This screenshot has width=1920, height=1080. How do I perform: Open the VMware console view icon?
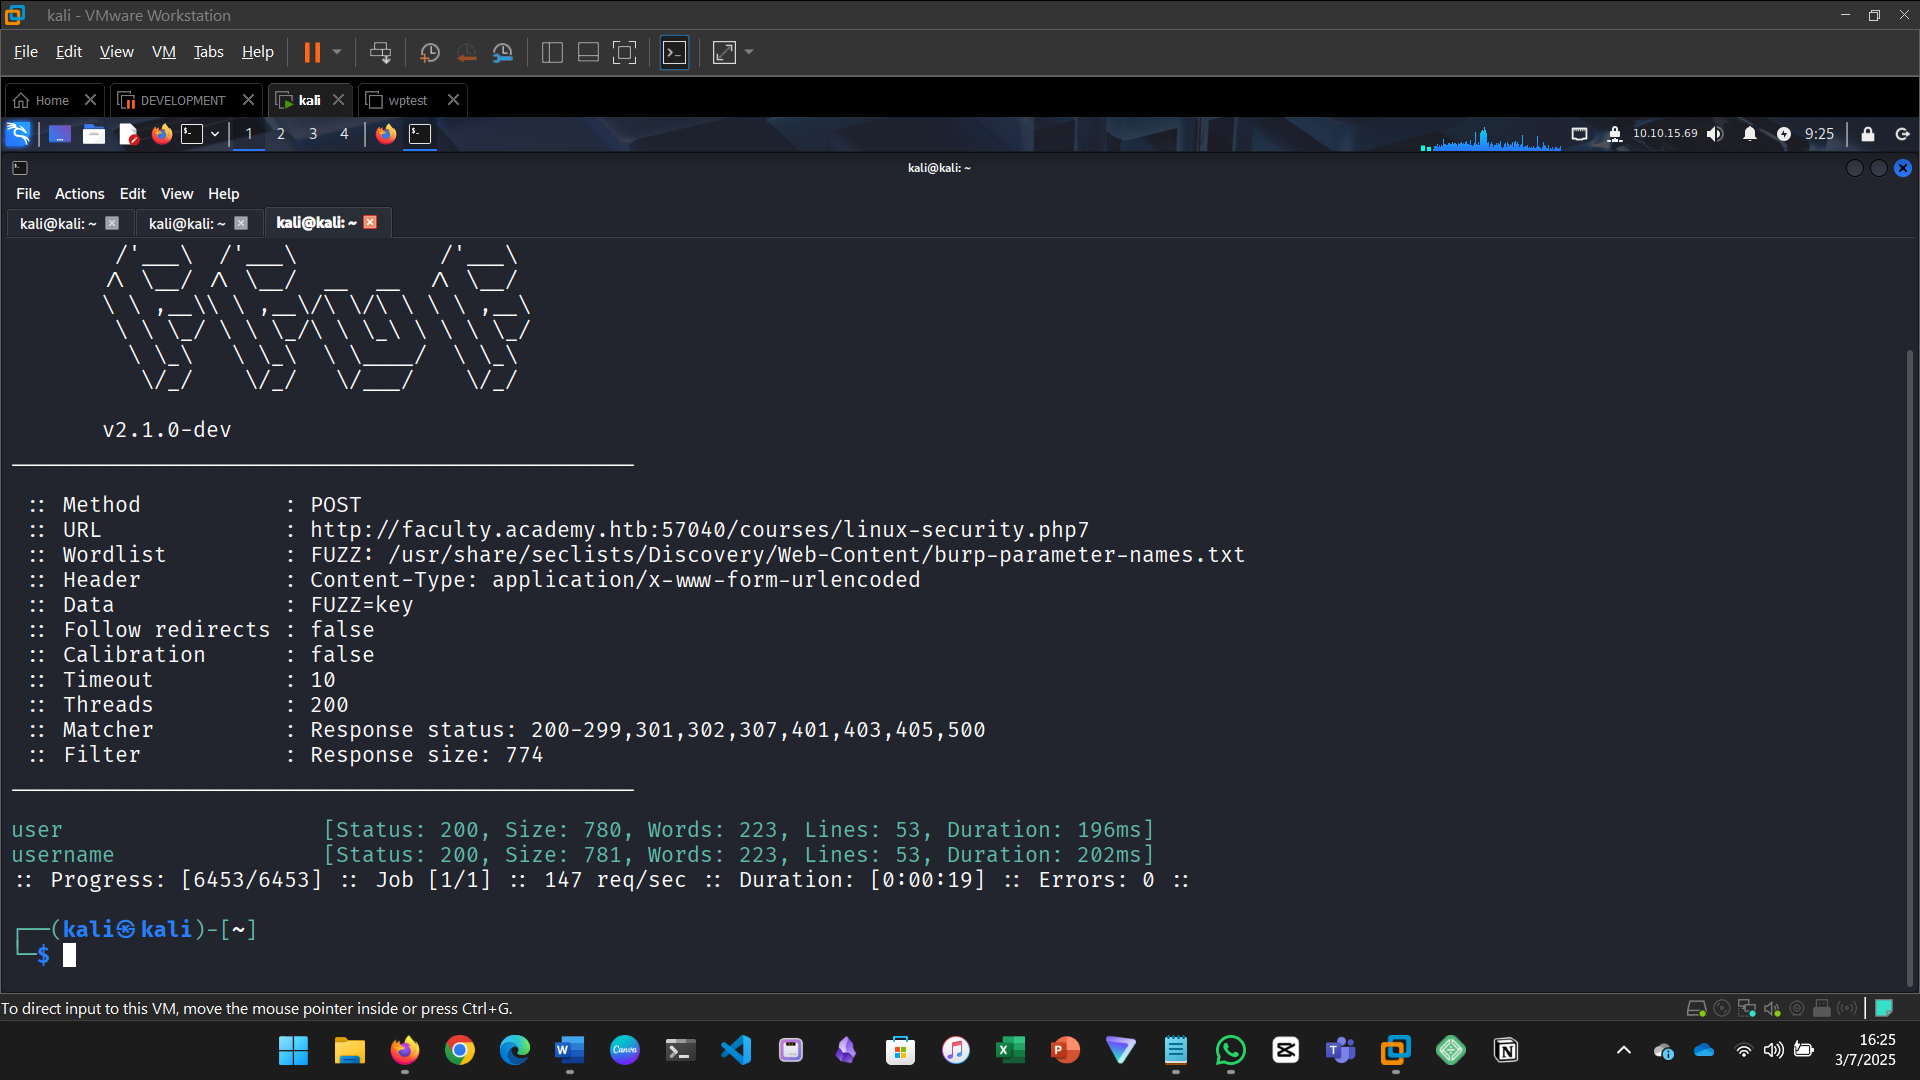coord(675,52)
